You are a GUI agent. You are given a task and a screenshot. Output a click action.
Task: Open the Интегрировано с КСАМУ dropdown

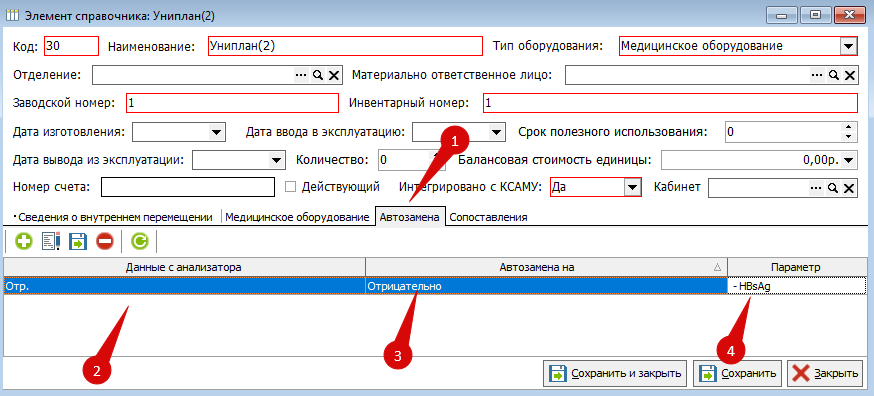631,188
